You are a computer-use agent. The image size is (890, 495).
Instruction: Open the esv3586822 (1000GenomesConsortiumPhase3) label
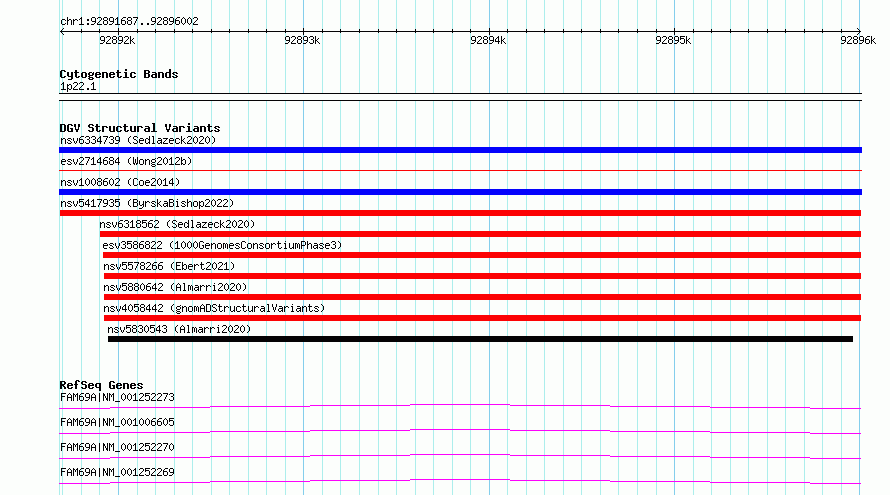click(x=222, y=245)
